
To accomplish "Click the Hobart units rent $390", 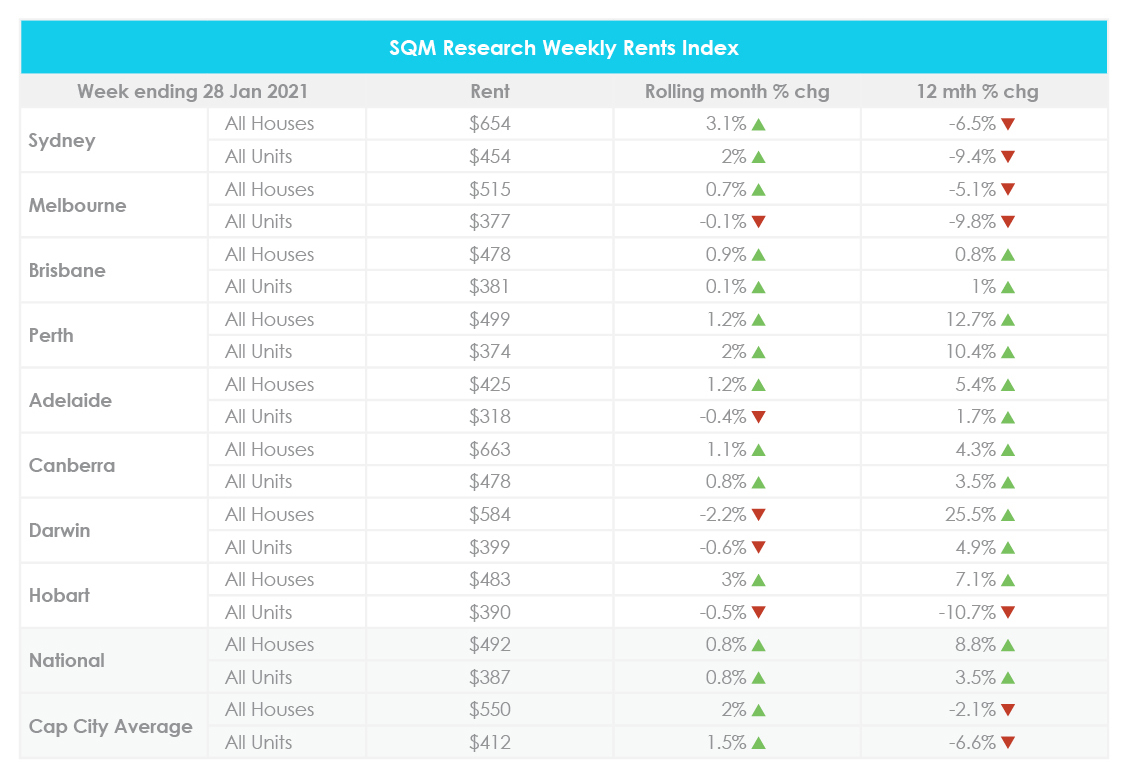I will tap(490, 612).
